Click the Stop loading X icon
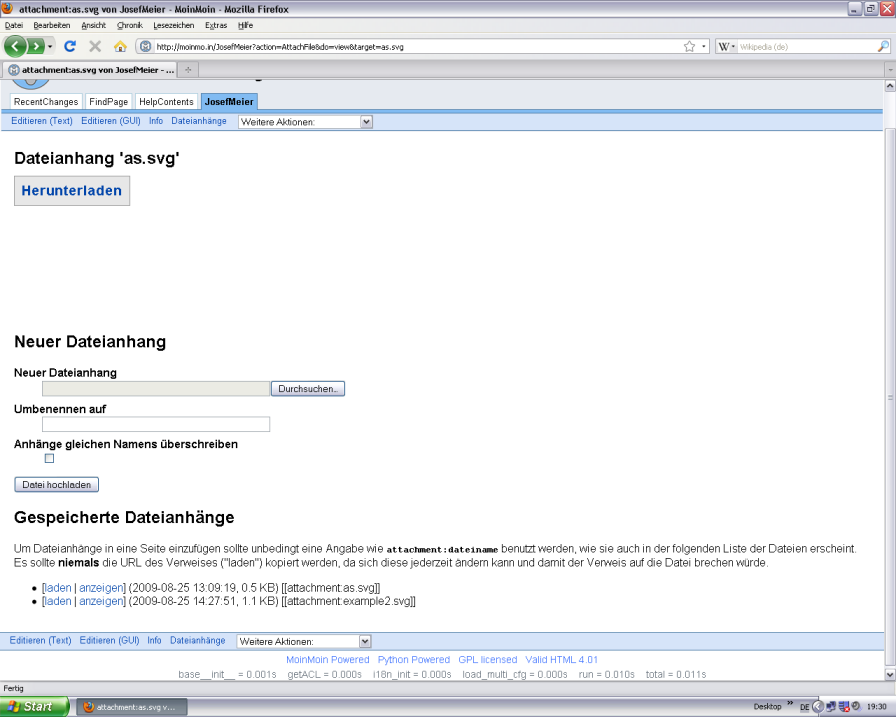Screen dimensions: 896x717 coord(95,46)
